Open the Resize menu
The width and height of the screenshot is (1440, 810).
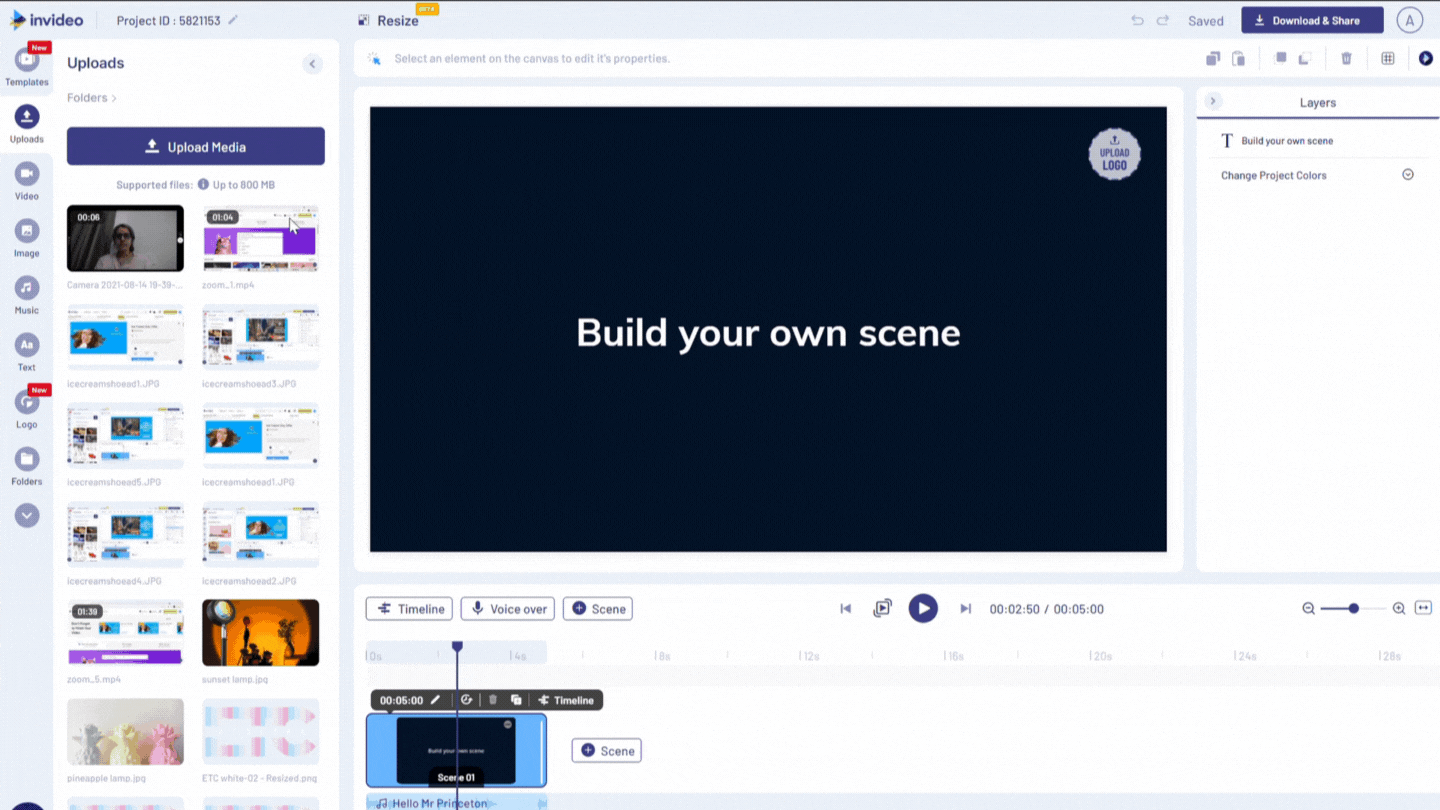[397, 21]
